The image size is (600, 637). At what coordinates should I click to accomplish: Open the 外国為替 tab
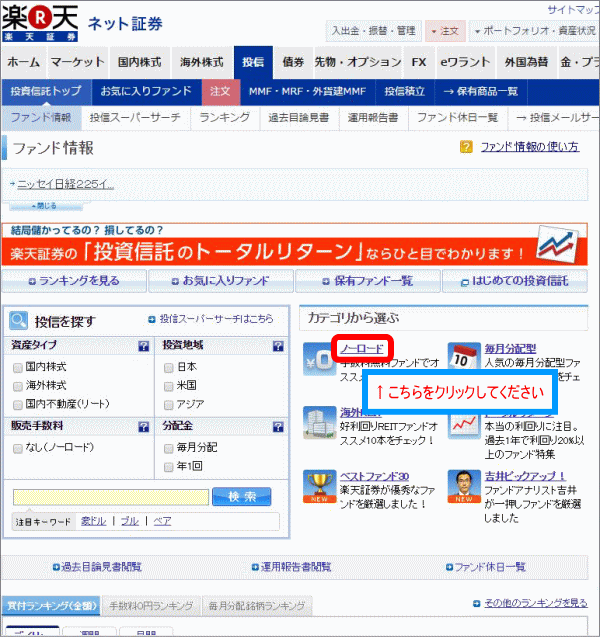[526, 62]
